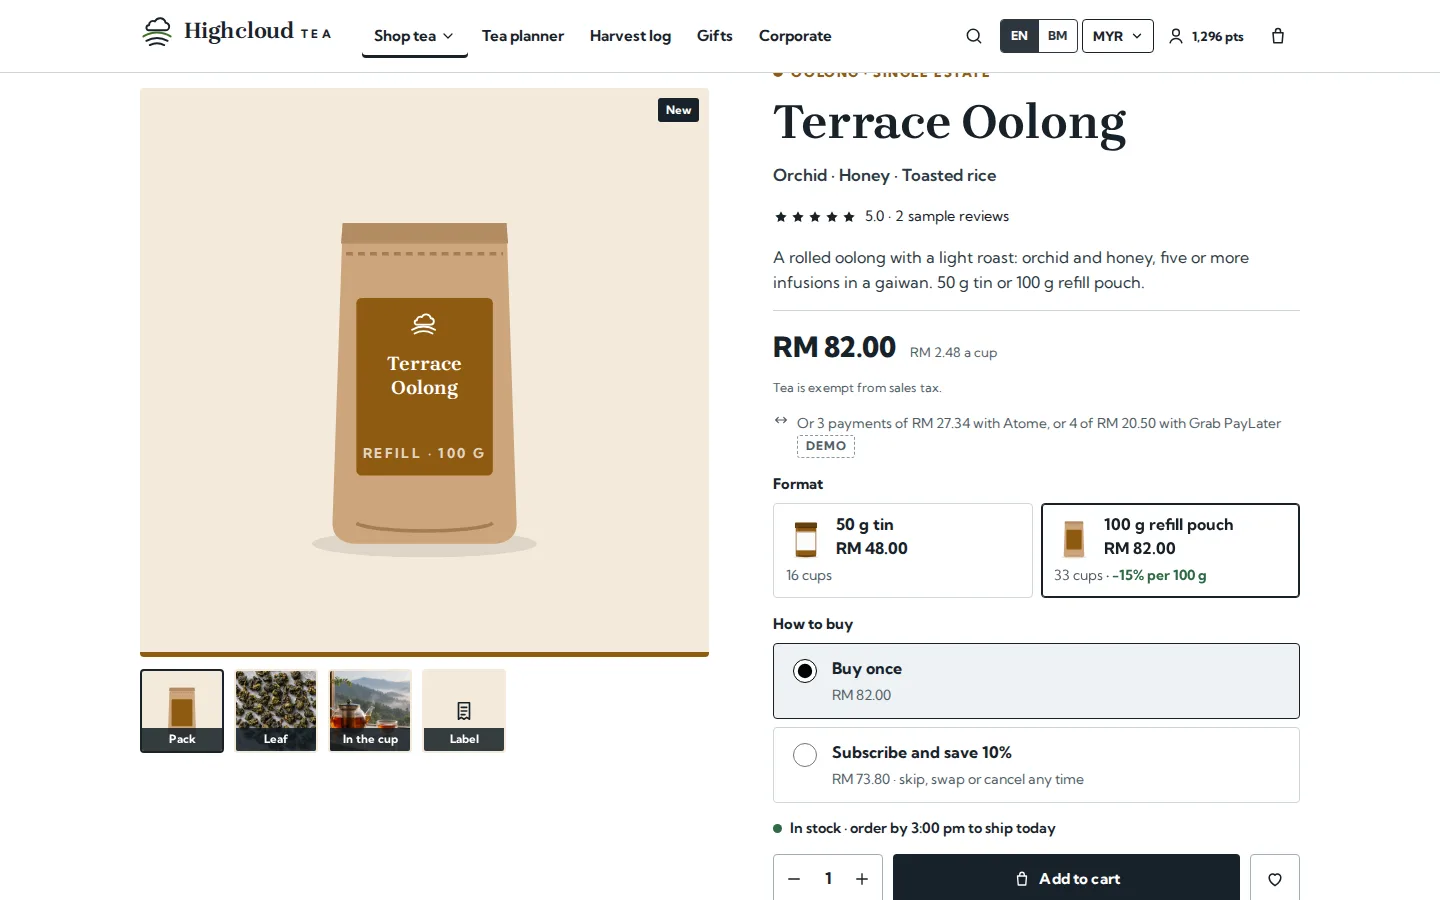This screenshot has height=900, width=1440.
Task: Open Harvest log page
Action: click(630, 36)
